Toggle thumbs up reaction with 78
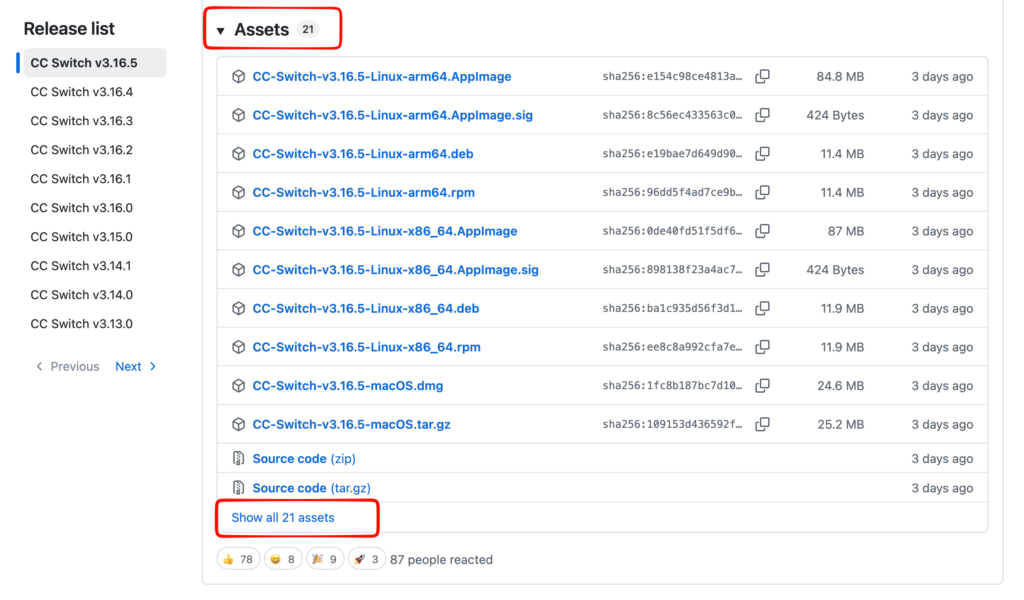1024x600 pixels. pyautogui.click(x=238, y=559)
